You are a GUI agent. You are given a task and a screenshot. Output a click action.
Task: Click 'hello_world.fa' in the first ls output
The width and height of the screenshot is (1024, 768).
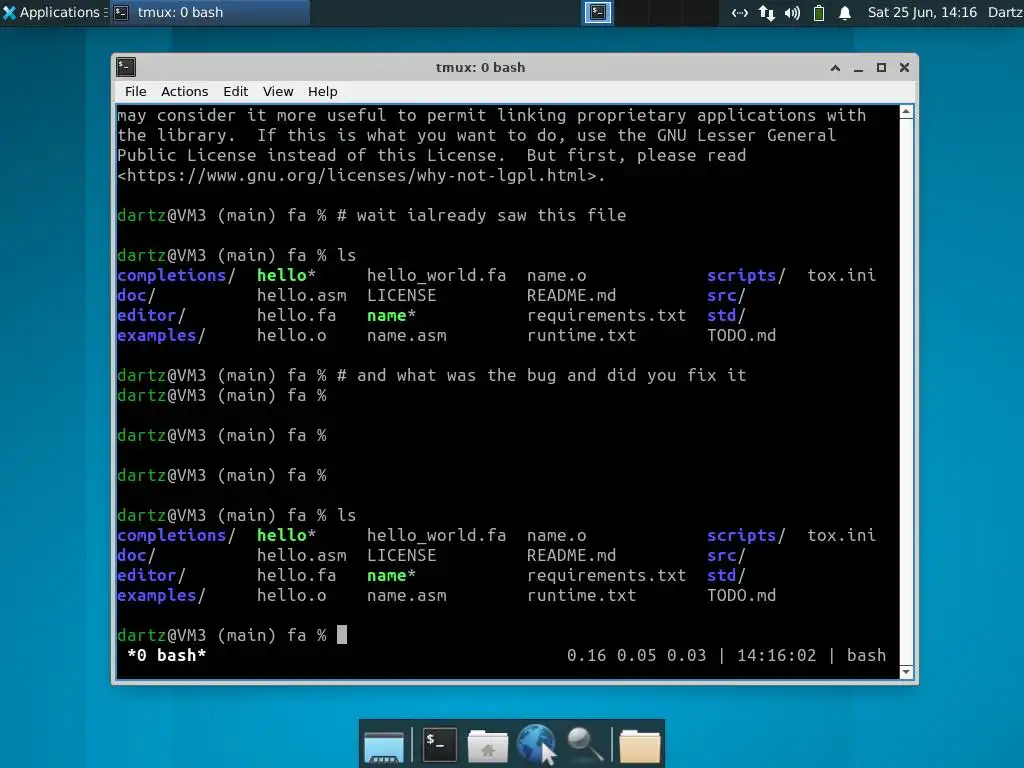pos(436,276)
